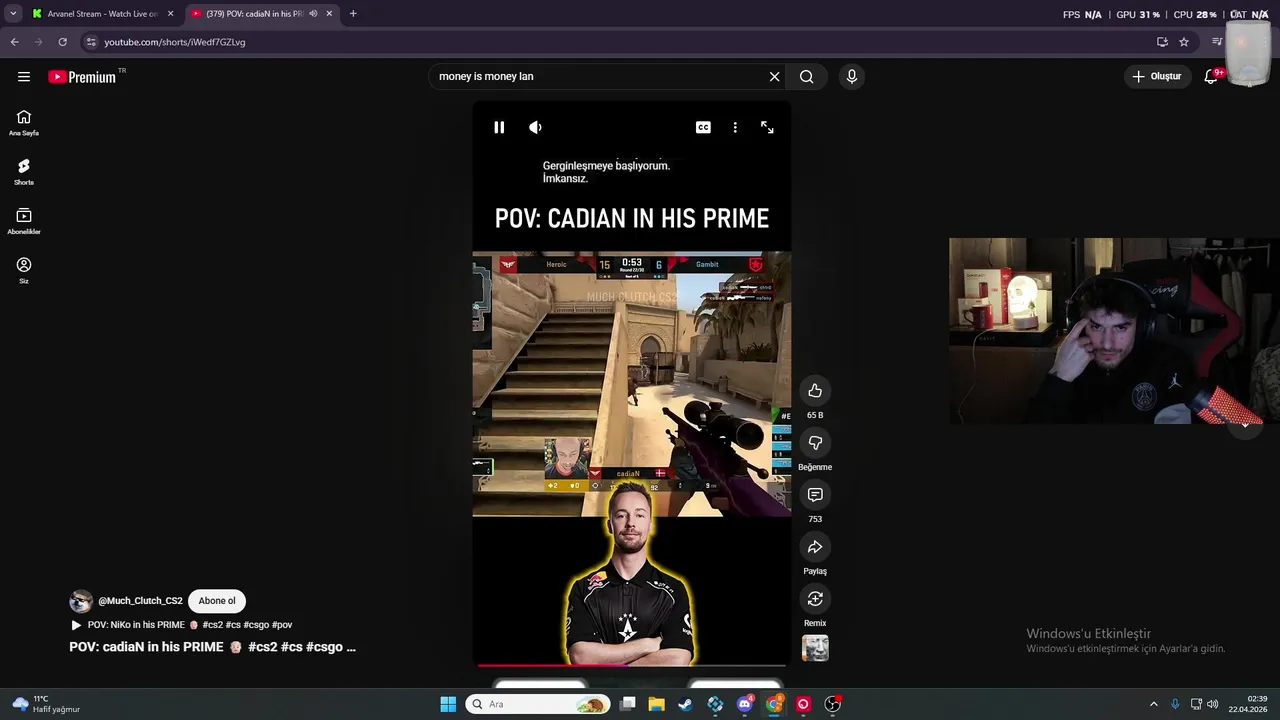
Task: Open the tab search dropdown
Action: tap(12, 14)
